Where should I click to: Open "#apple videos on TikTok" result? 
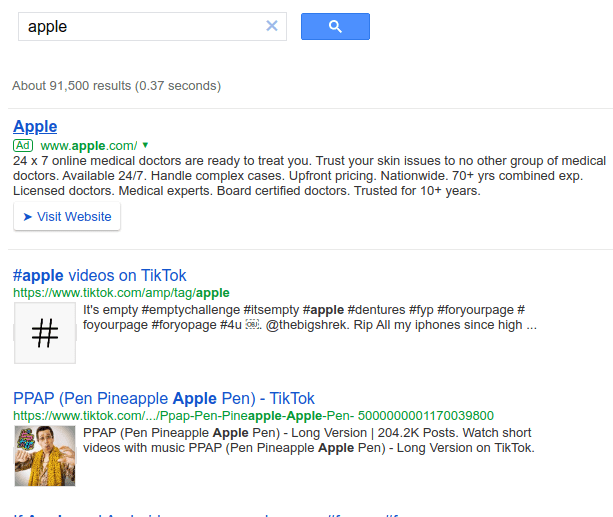pos(100,275)
